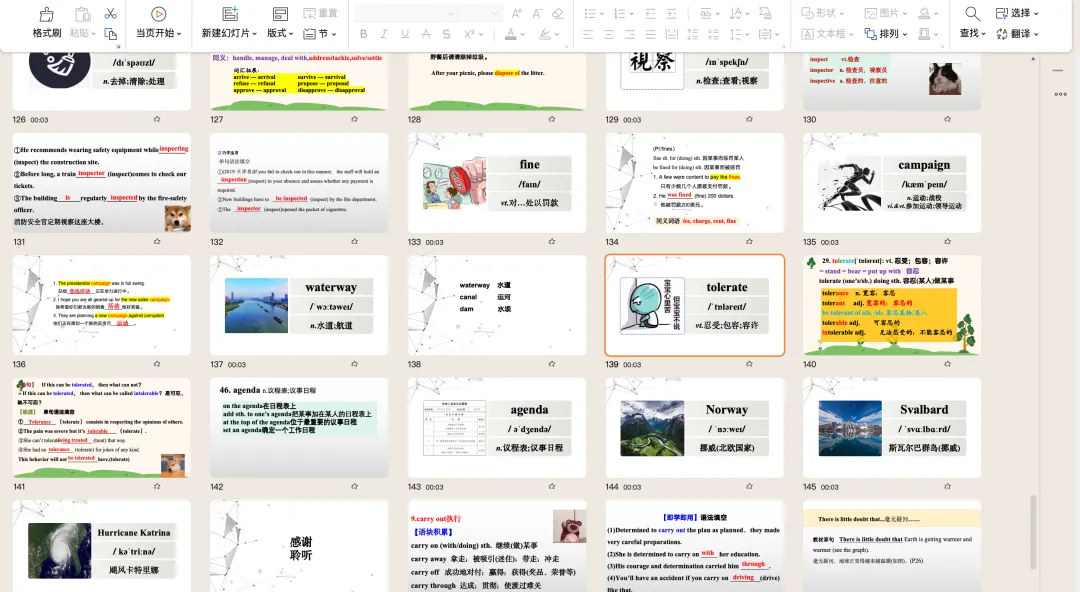Image resolution: width=1080 pixels, height=592 pixels.
Task: Open the line spacing dropdown
Action: coord(738,34)
